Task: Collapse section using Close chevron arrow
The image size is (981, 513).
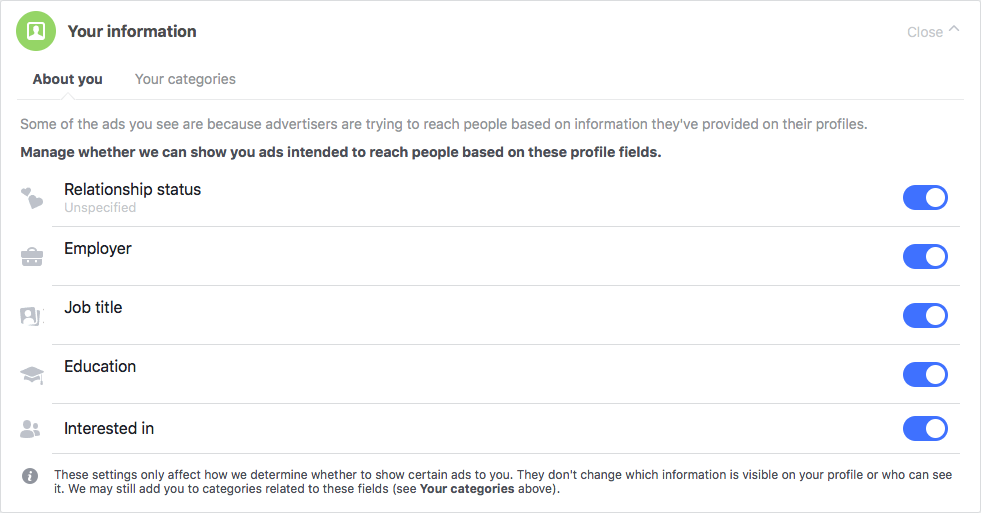Action: coord(954,30)
